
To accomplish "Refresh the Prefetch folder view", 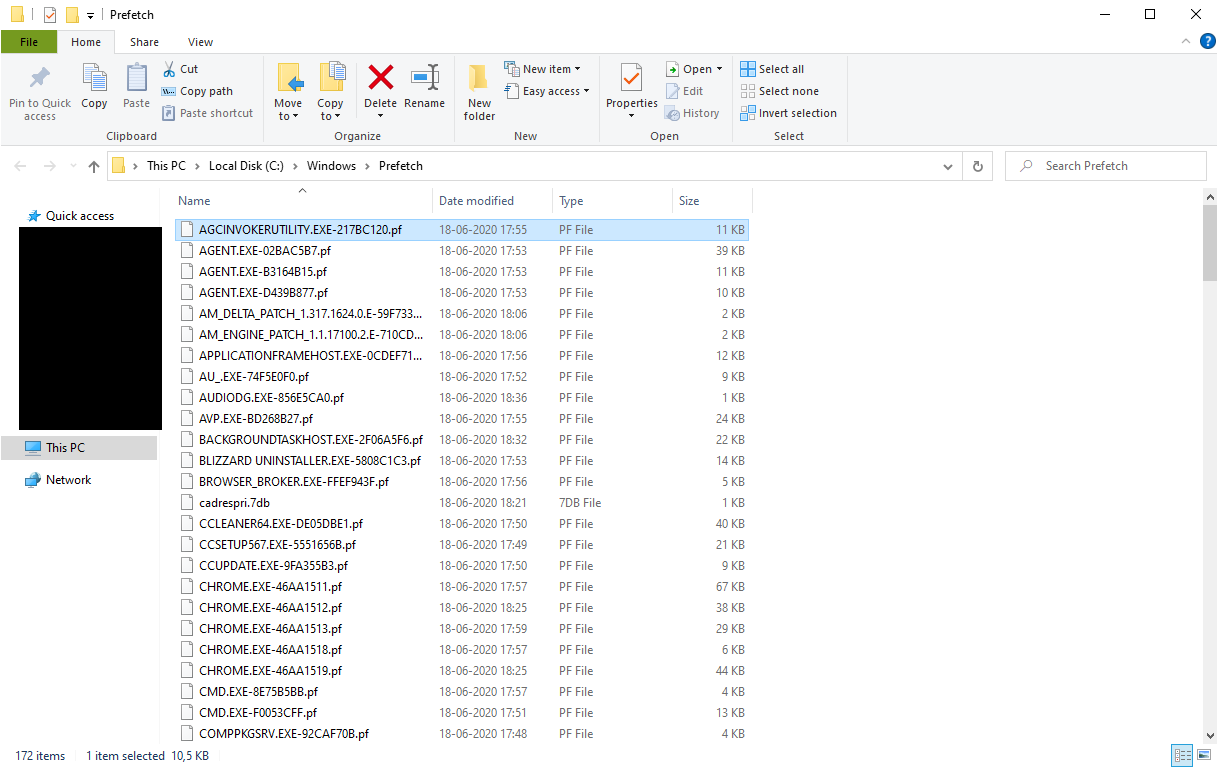I will (x=977, y=166).
